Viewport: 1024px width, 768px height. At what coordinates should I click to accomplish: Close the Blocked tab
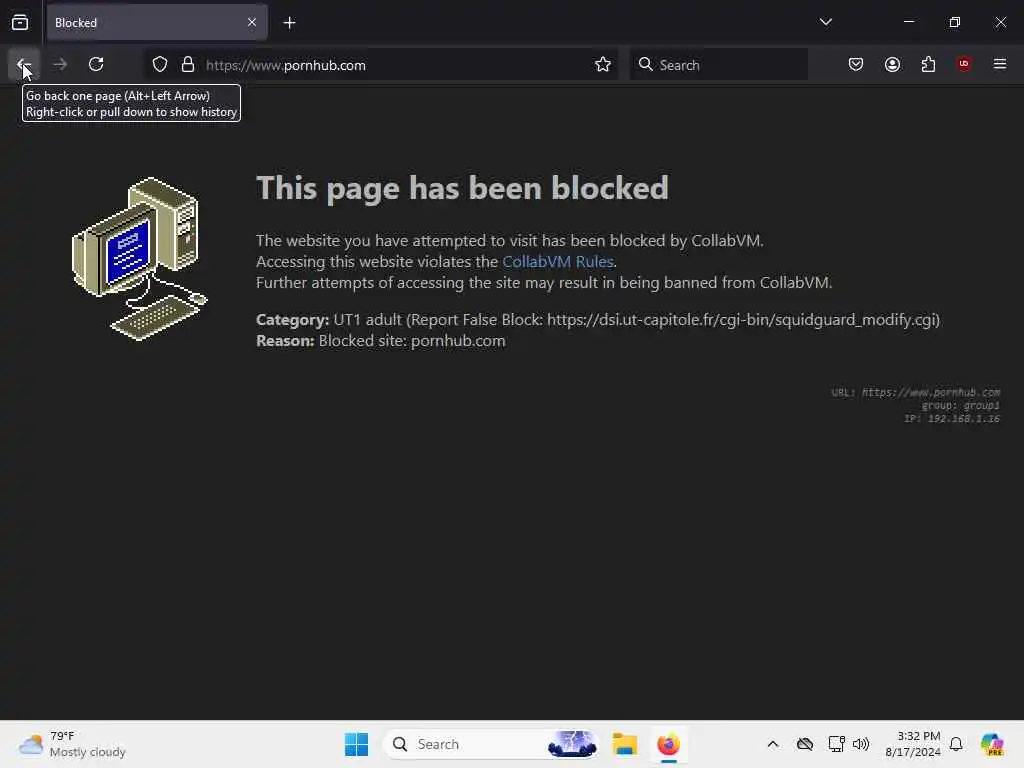tap(252, 23)
